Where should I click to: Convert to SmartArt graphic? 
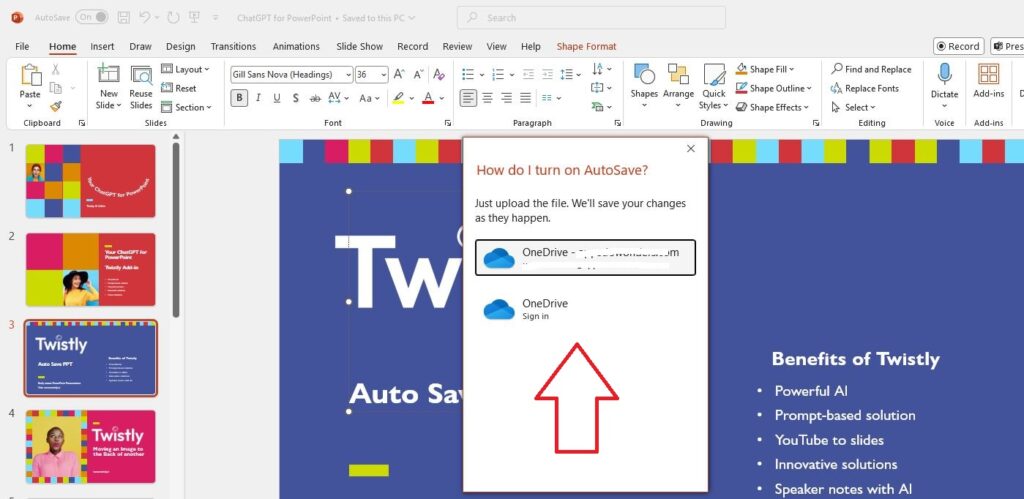pyautogui.click(x=601, y=106)
